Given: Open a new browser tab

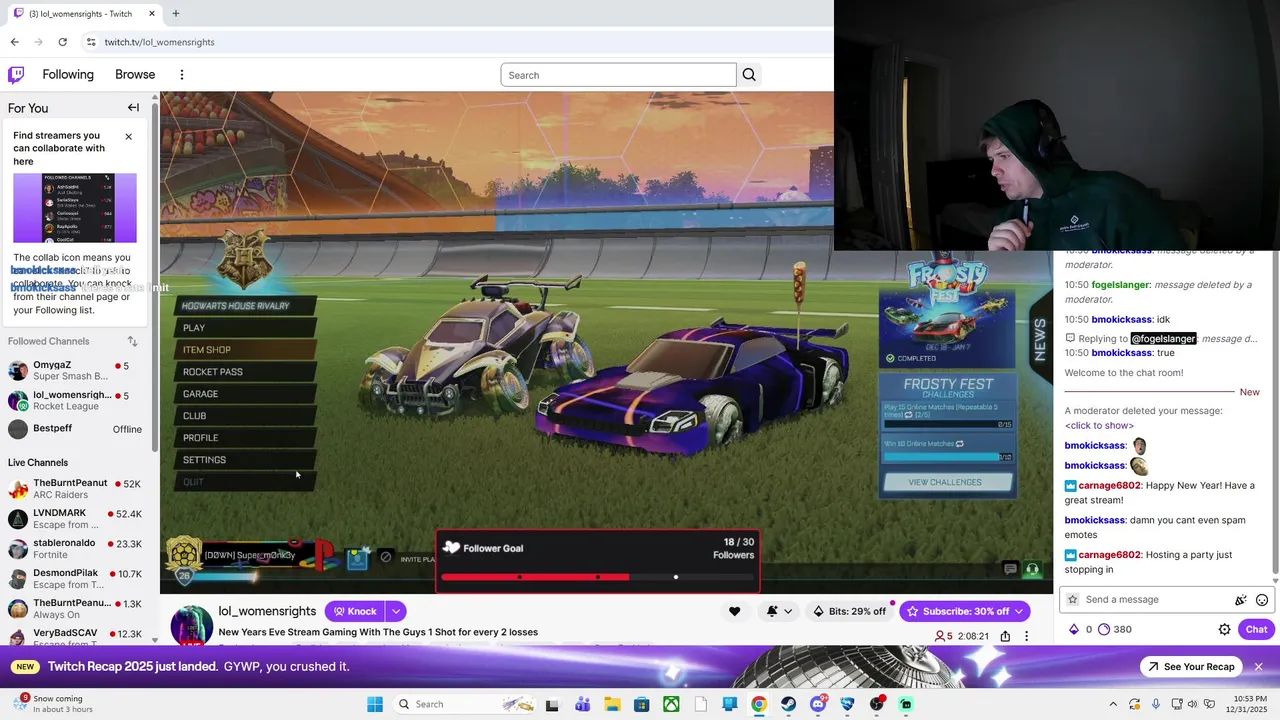Looking at the screenshot, I should tap(176, 14).
